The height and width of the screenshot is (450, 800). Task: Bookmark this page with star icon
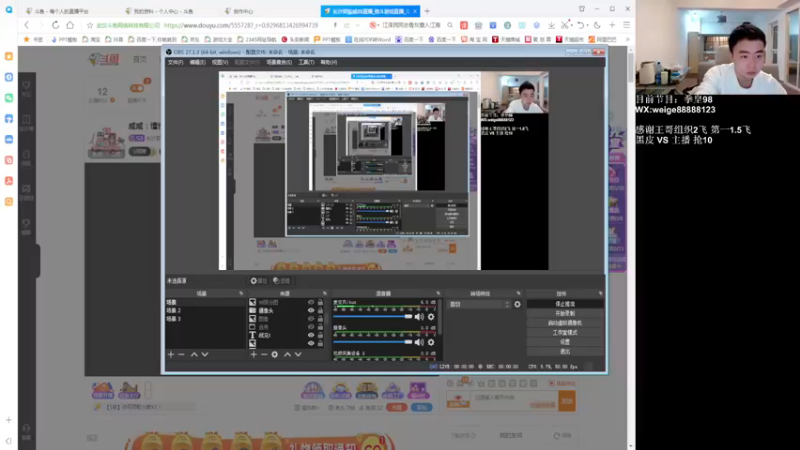[90, 25]
